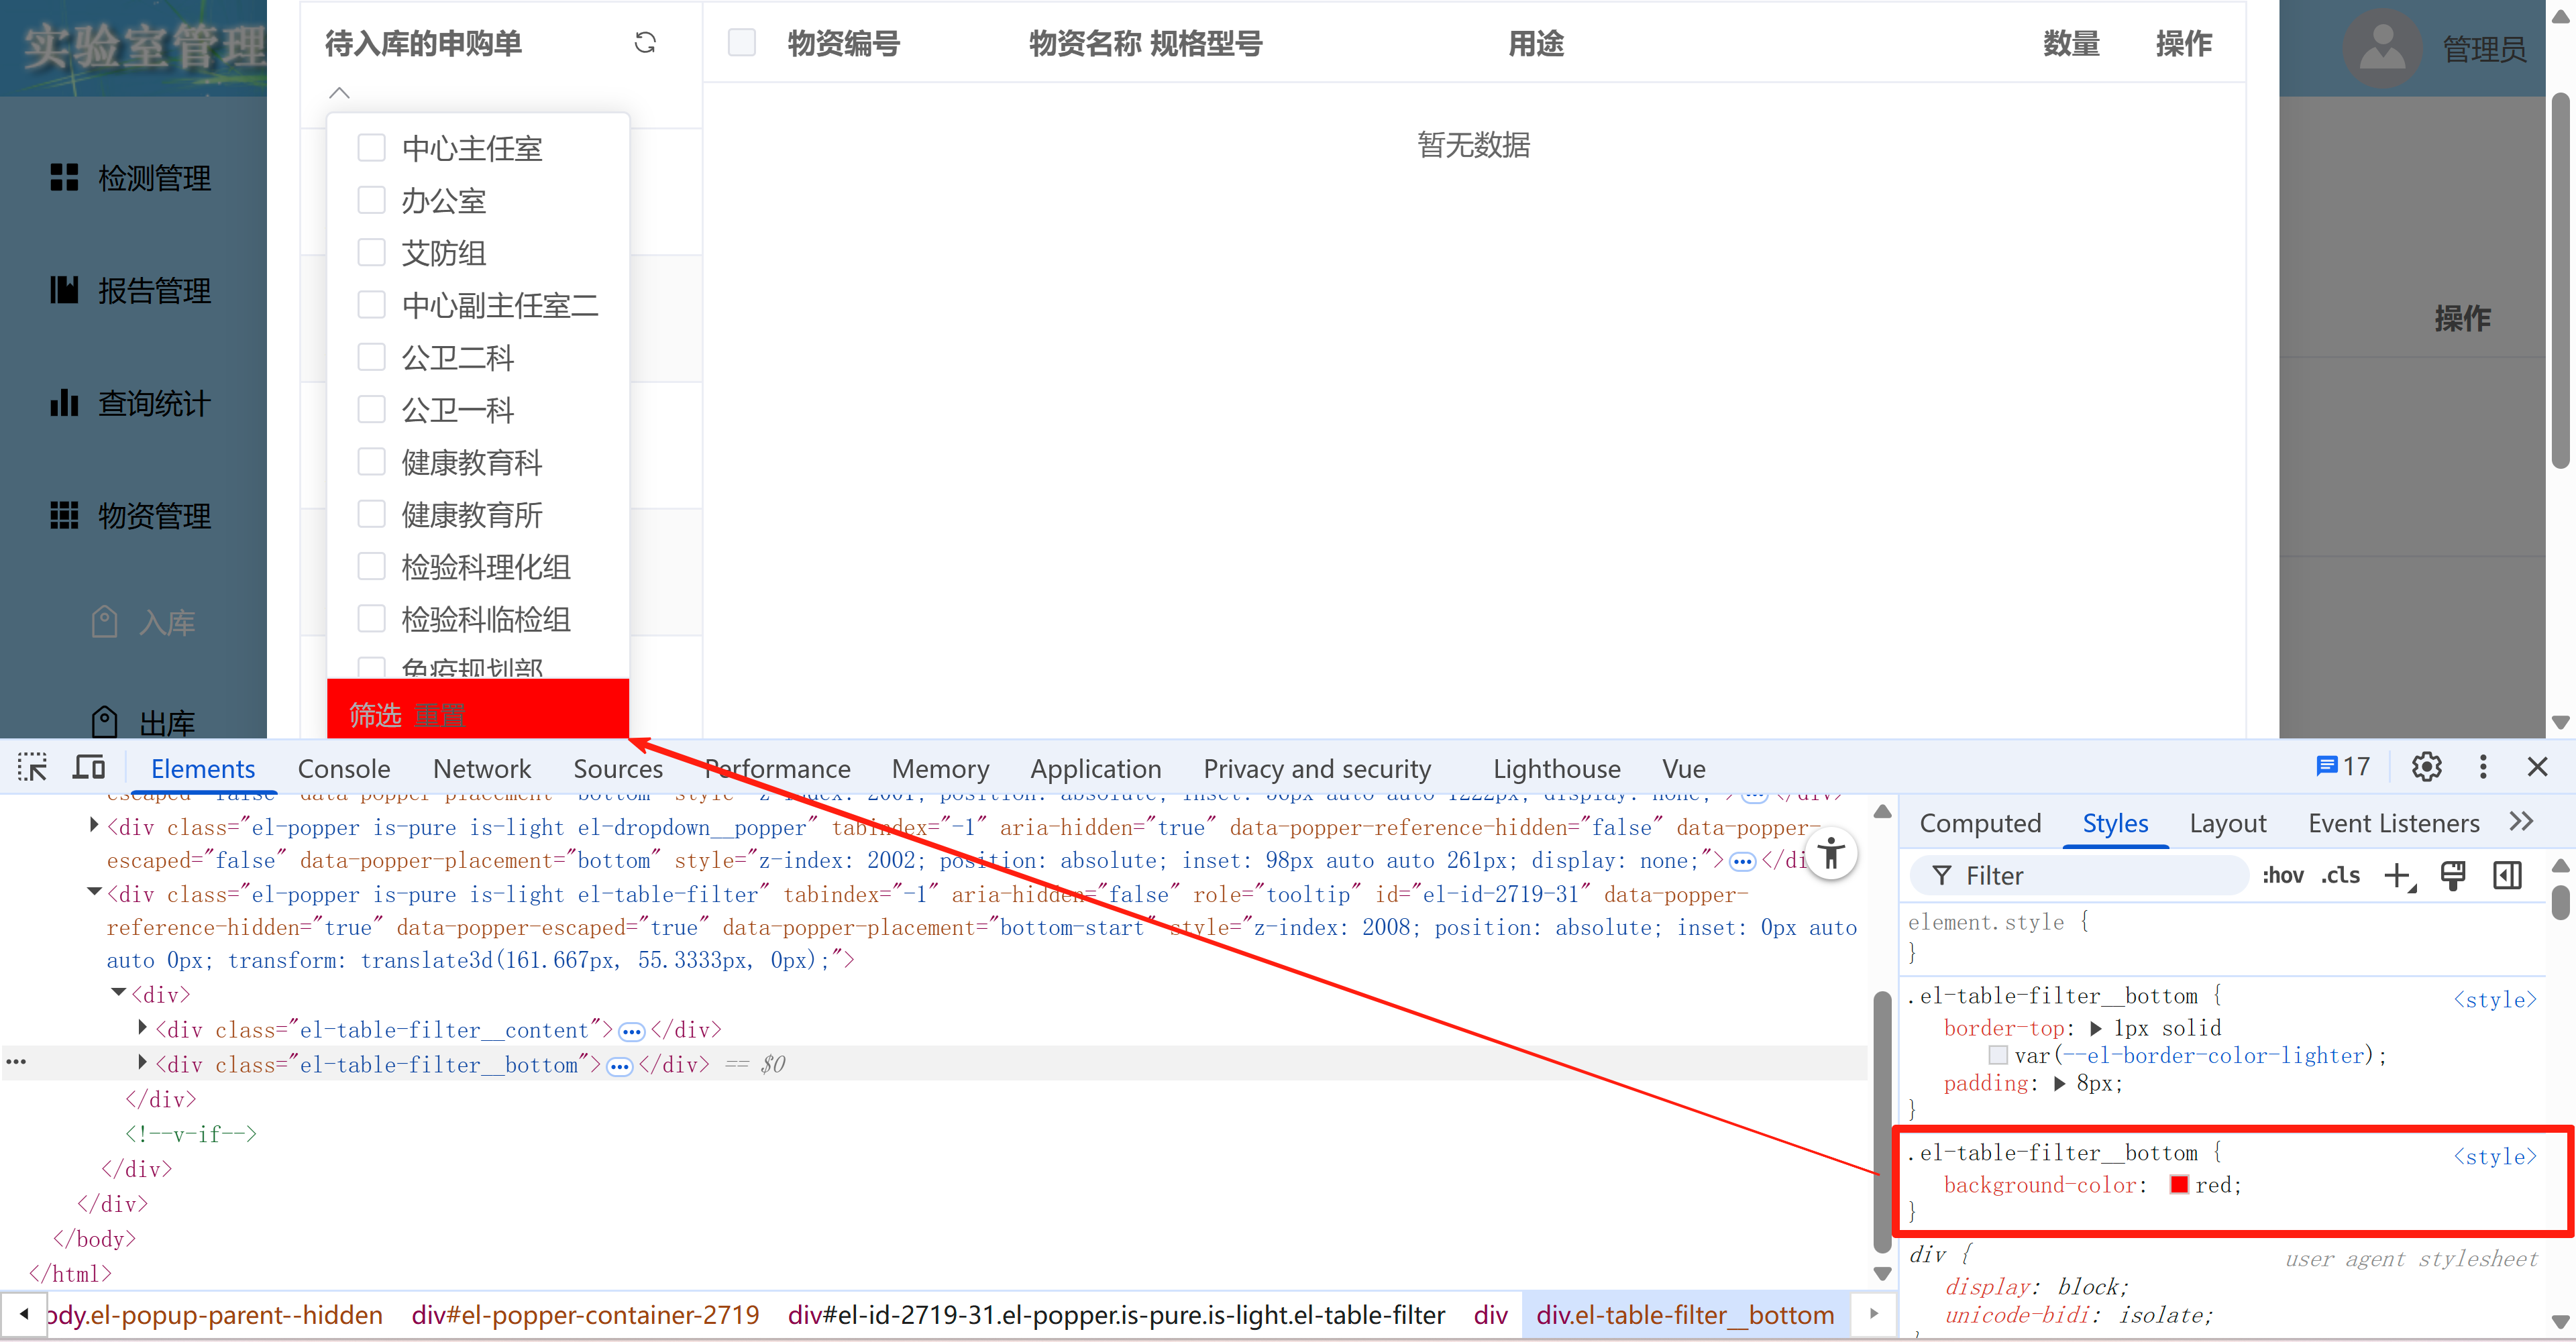Viewport: 2576px width, 1342px height.
Task: Click the red background-color swatch
Action: [x=2179, y=1185]
